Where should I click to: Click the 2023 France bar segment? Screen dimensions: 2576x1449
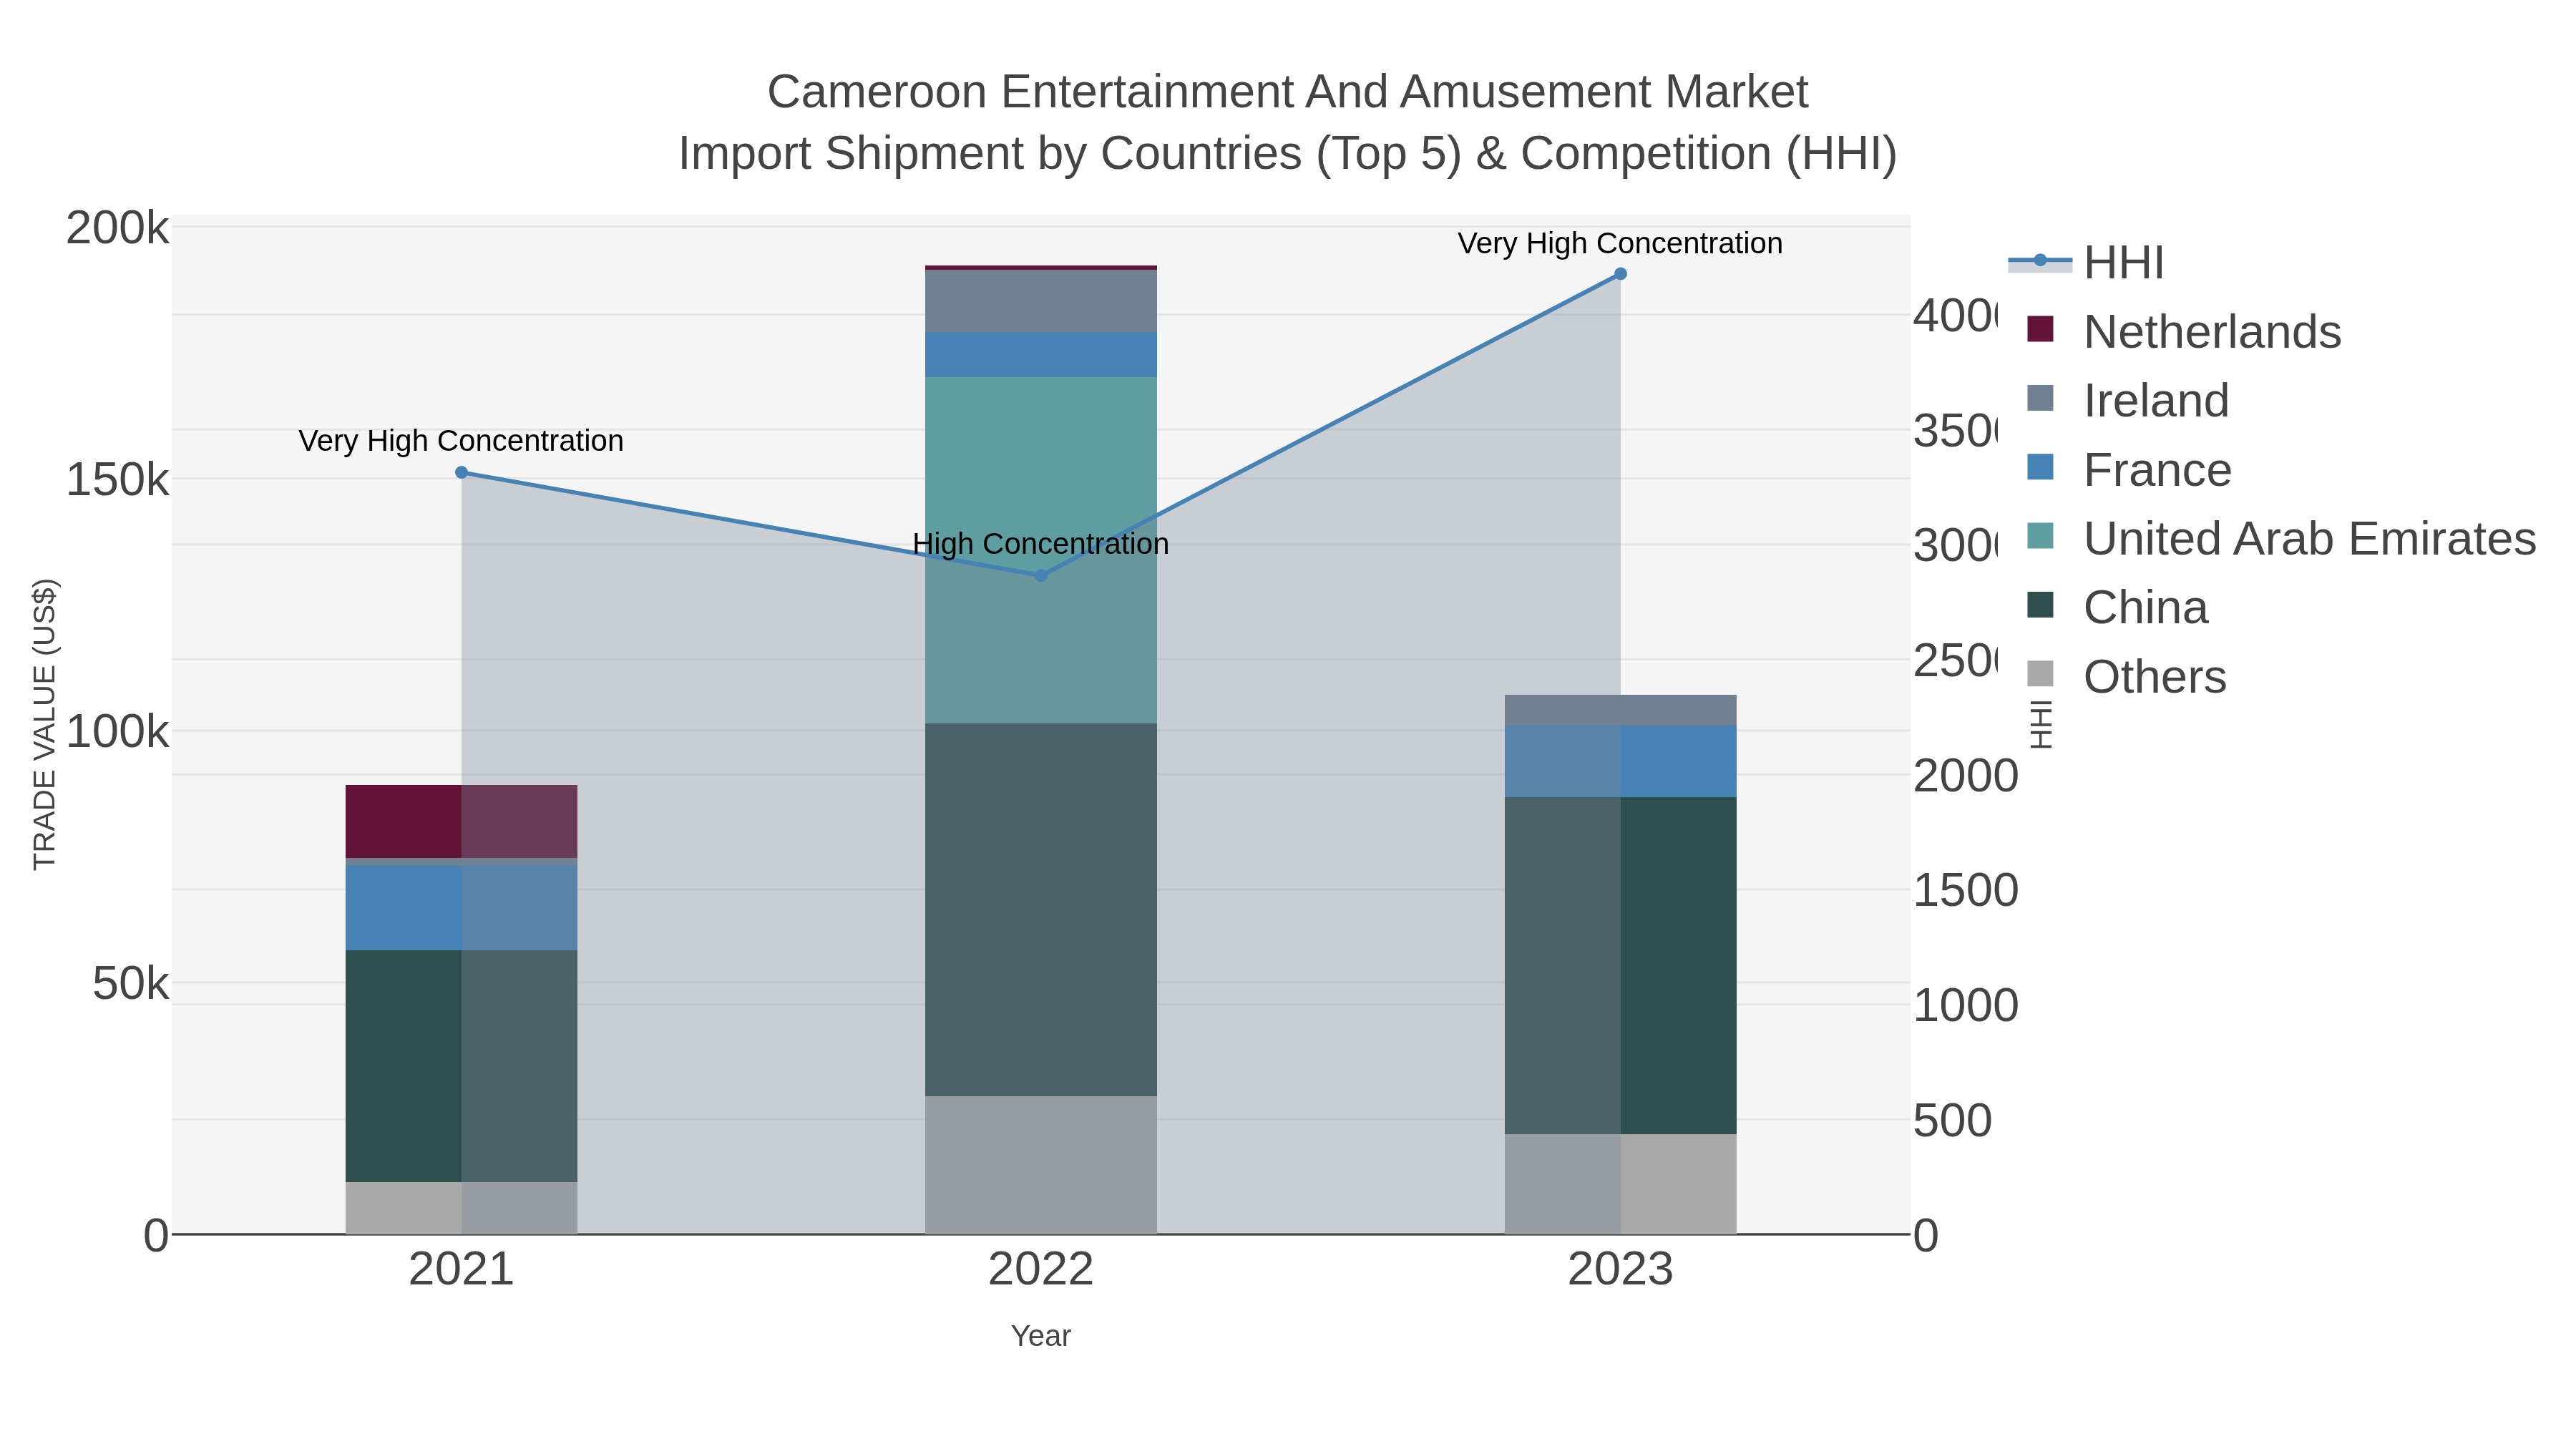coord(1620,761)
